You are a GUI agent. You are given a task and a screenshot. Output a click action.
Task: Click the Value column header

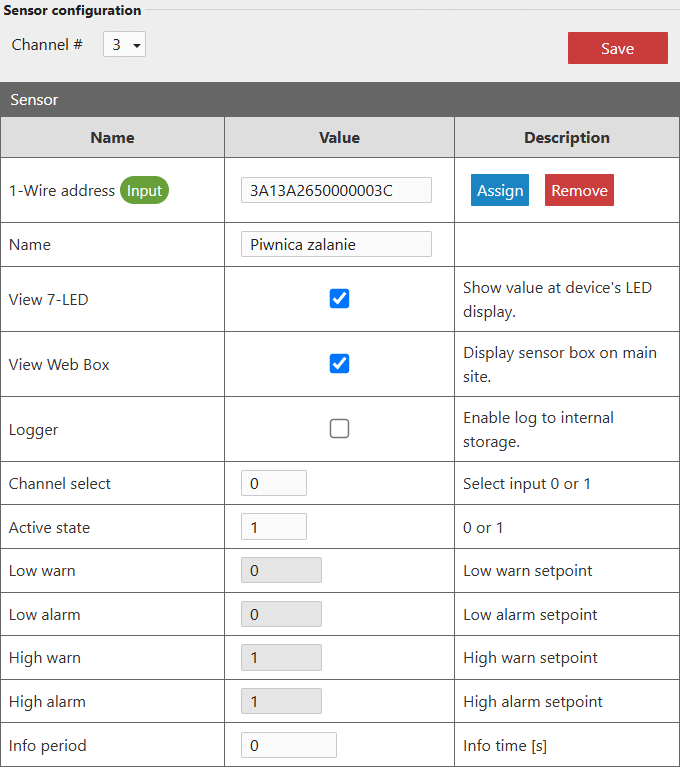[339, 138]
